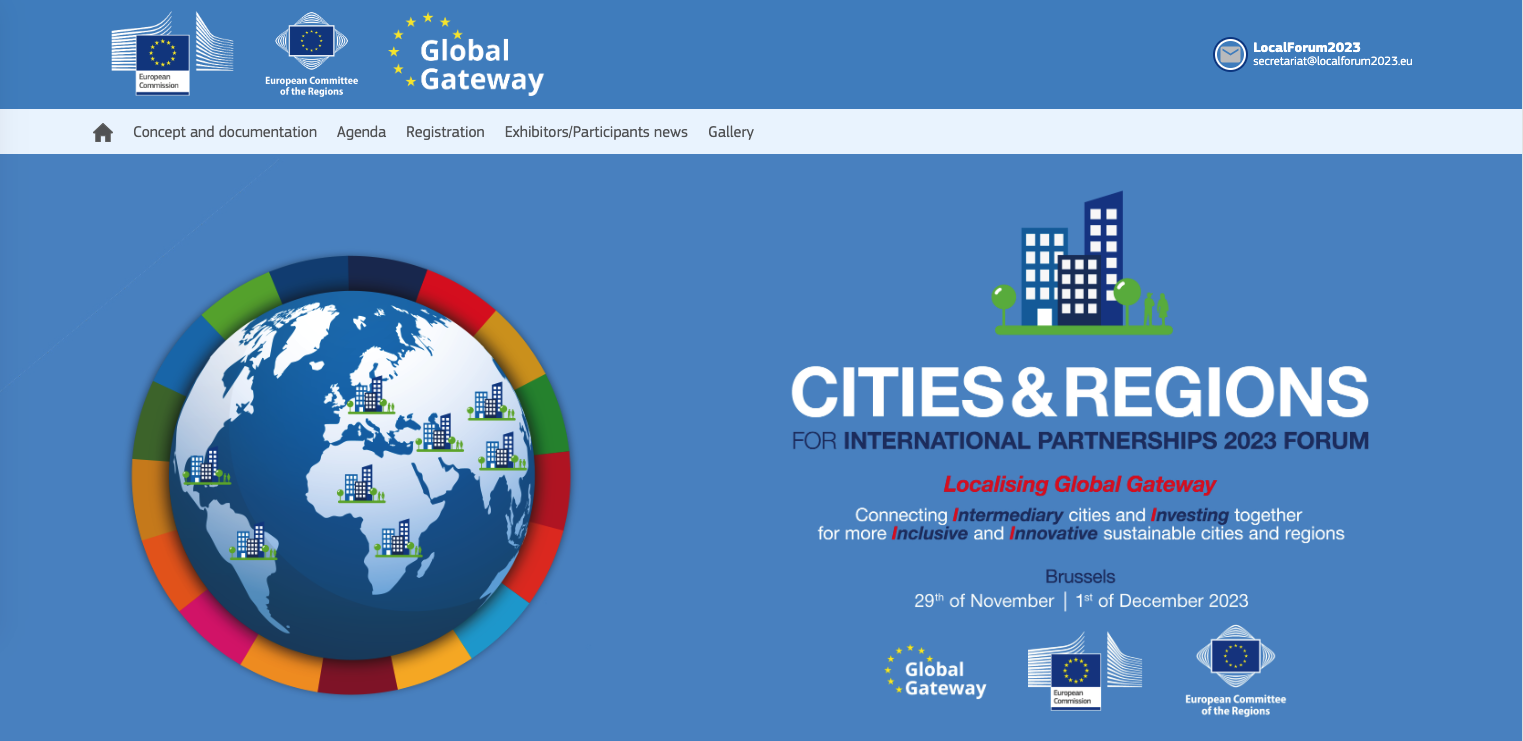1523x741 pixels.
Task: Click header European Committee of the Regions logo
Action: 311,55
